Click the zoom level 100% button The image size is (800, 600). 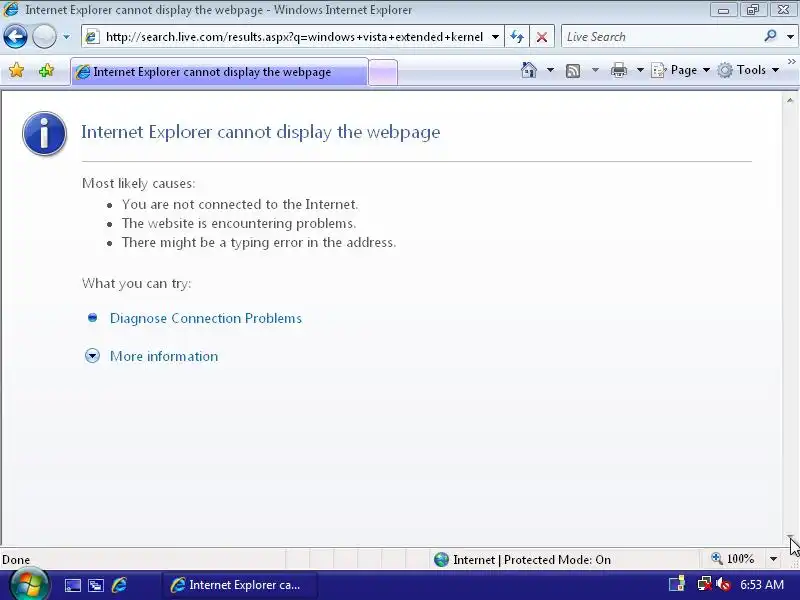tap(734, 559)
